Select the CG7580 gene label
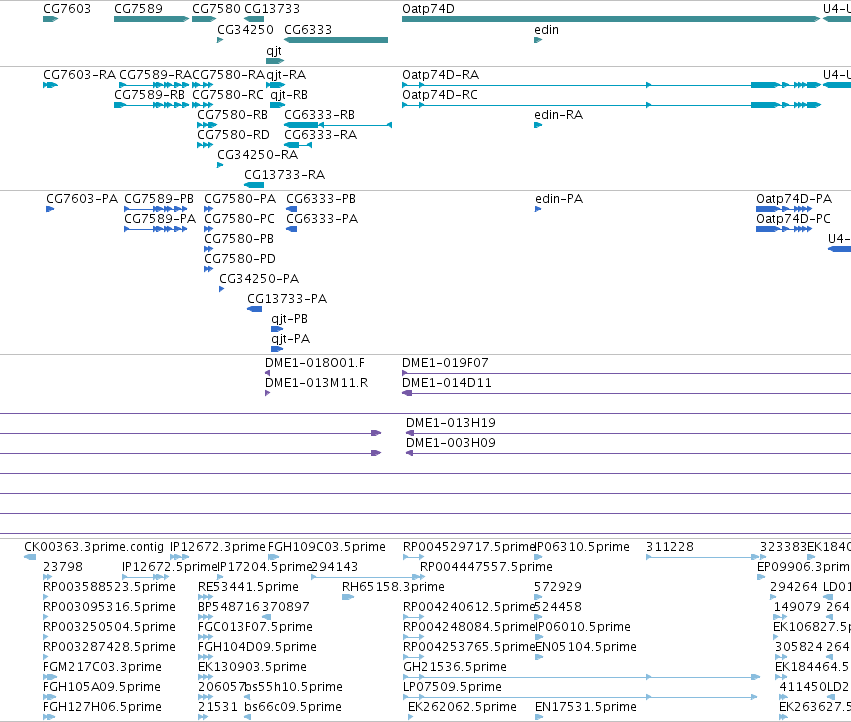851x722 pixels. (216, 9)
